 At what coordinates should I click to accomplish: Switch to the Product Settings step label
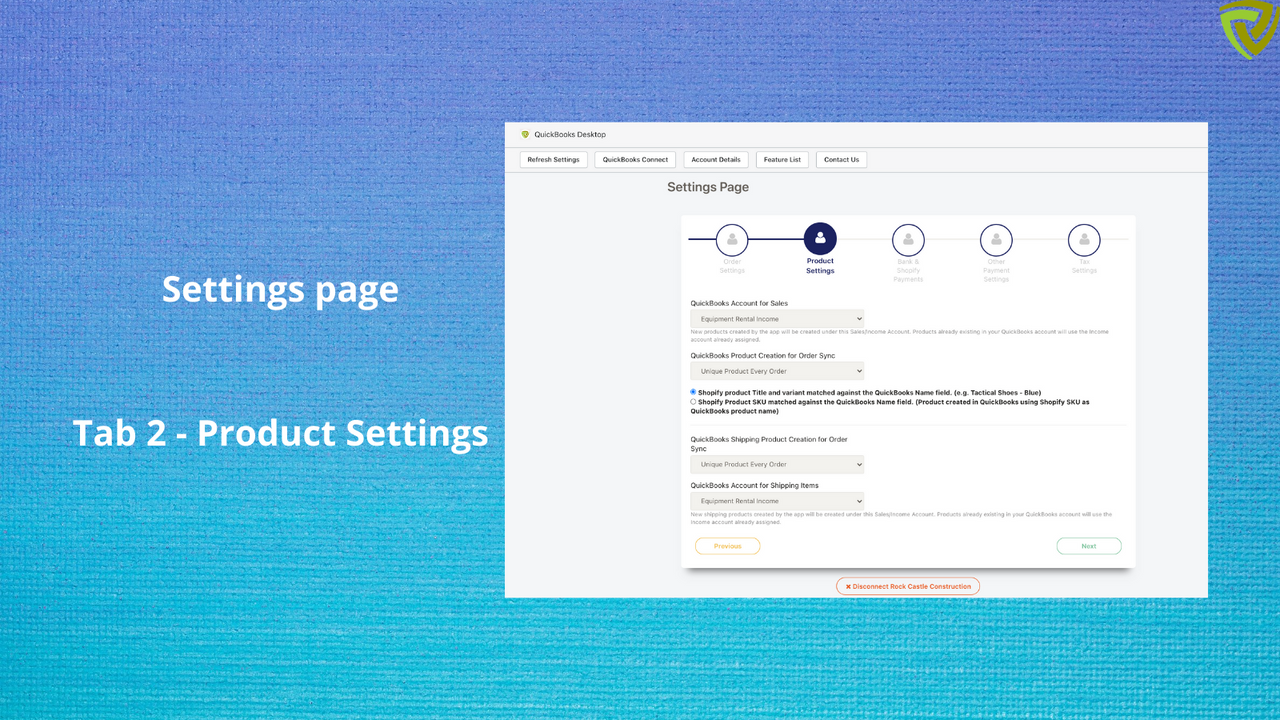[820, 266]
